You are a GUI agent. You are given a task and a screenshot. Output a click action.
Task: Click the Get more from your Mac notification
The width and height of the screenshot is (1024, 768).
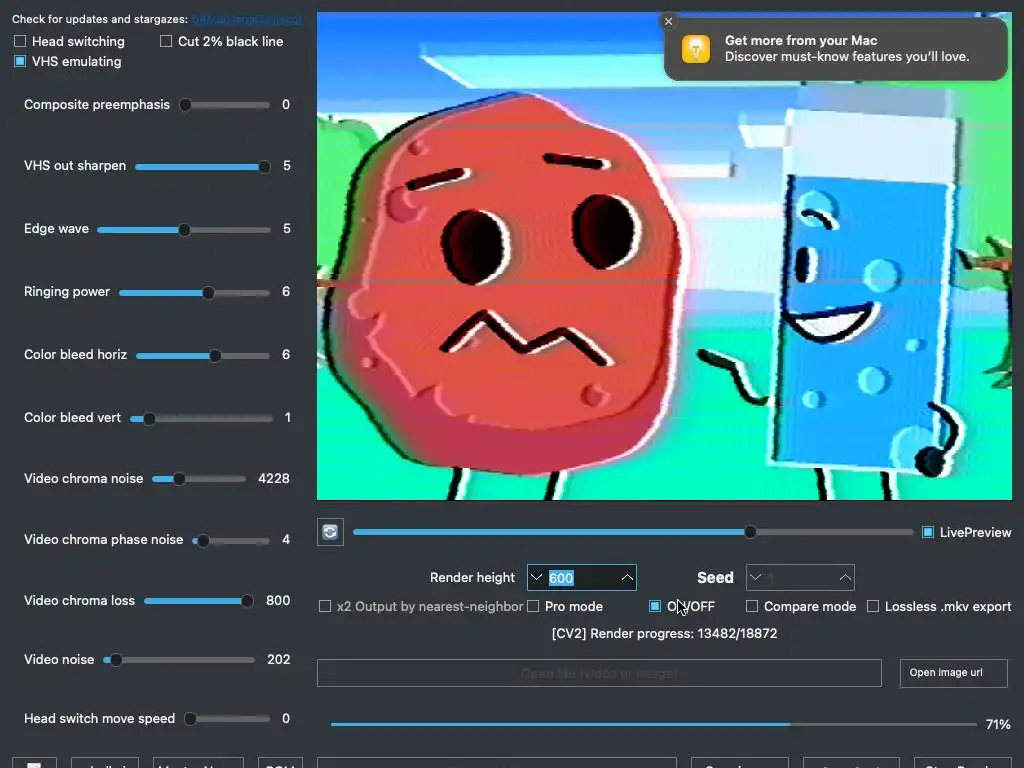(x=835, y=49)
